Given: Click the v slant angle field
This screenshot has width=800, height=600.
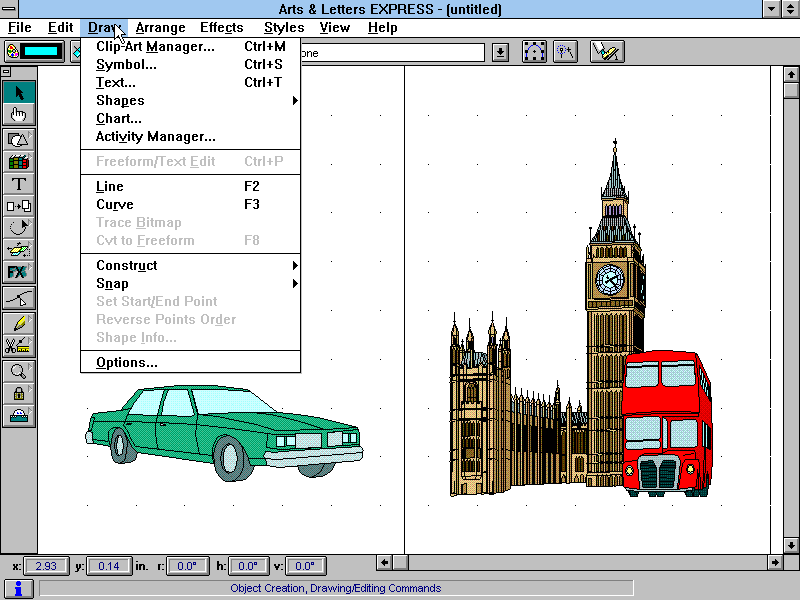Looking at the screenshot, I should pyautogui.click(x=305, y=566).
